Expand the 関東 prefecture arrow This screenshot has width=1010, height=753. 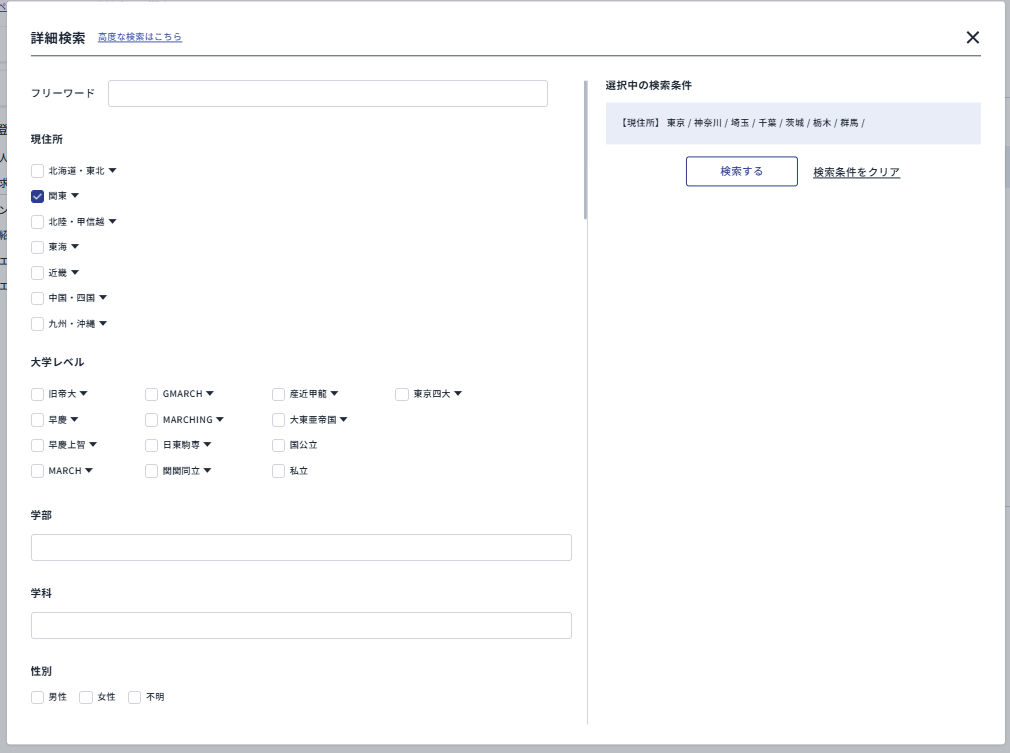tap(75, 196)
